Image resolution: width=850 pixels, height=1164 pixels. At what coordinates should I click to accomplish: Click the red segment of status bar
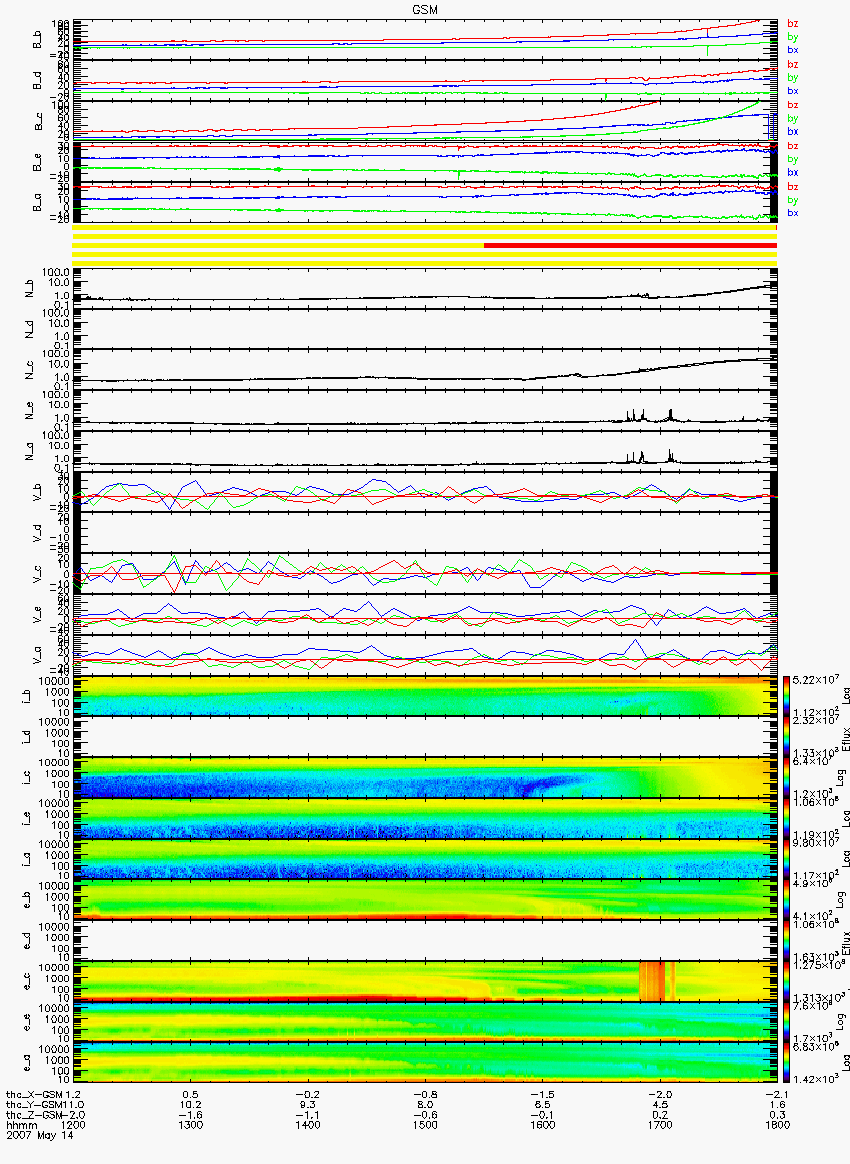point(630,245)
